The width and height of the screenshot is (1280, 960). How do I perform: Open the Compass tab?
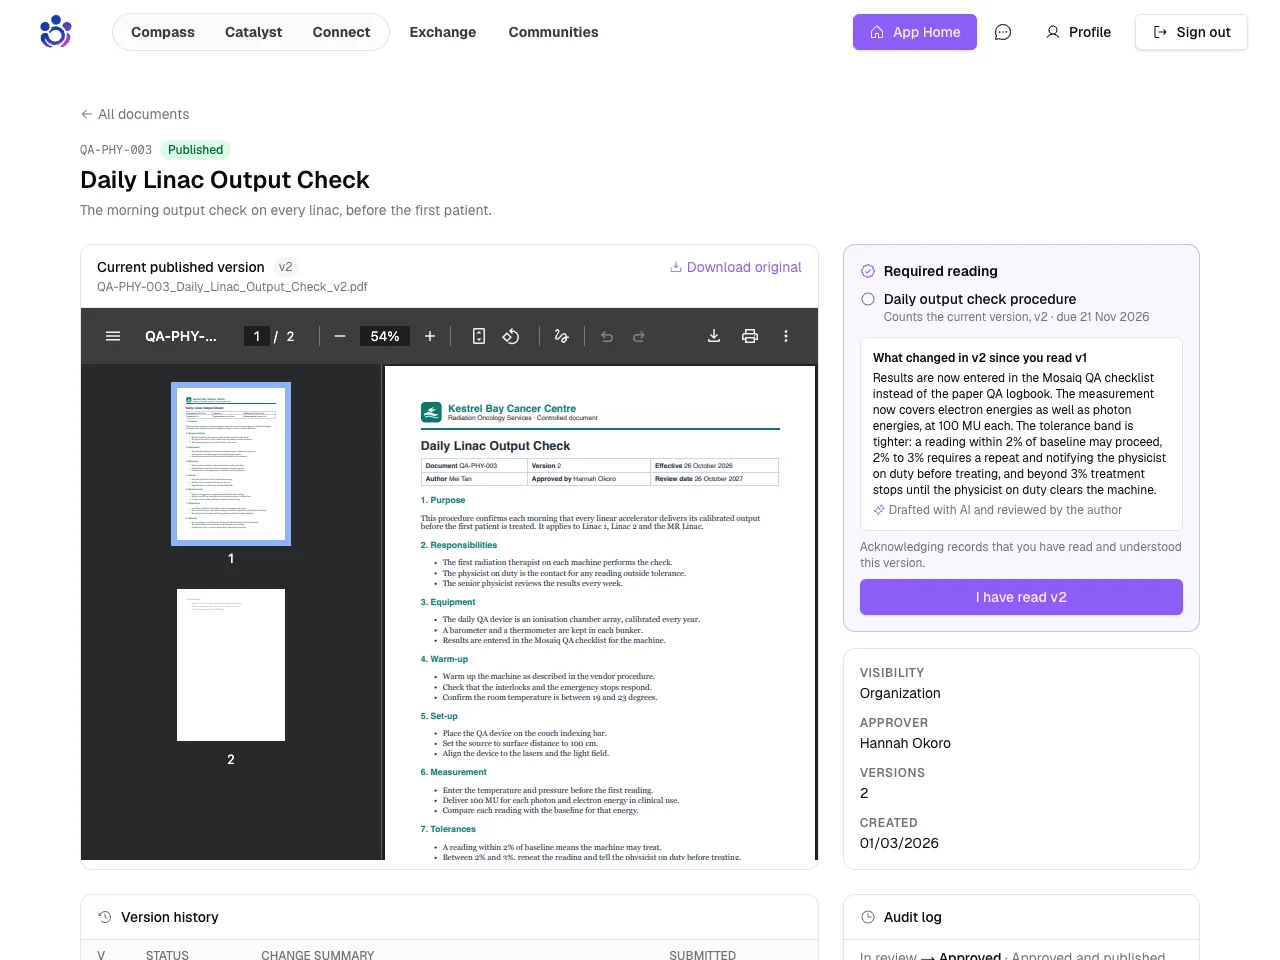[163, 32]
